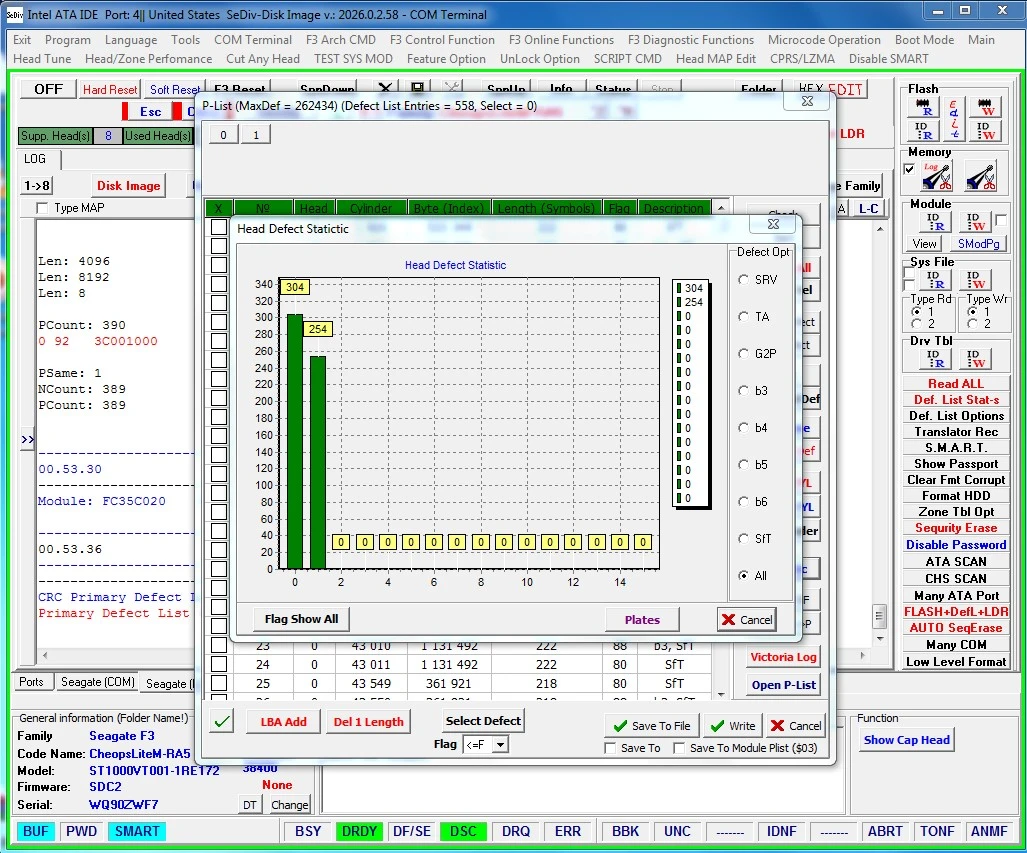Enable the Save To checkbox

click(610, 748)
